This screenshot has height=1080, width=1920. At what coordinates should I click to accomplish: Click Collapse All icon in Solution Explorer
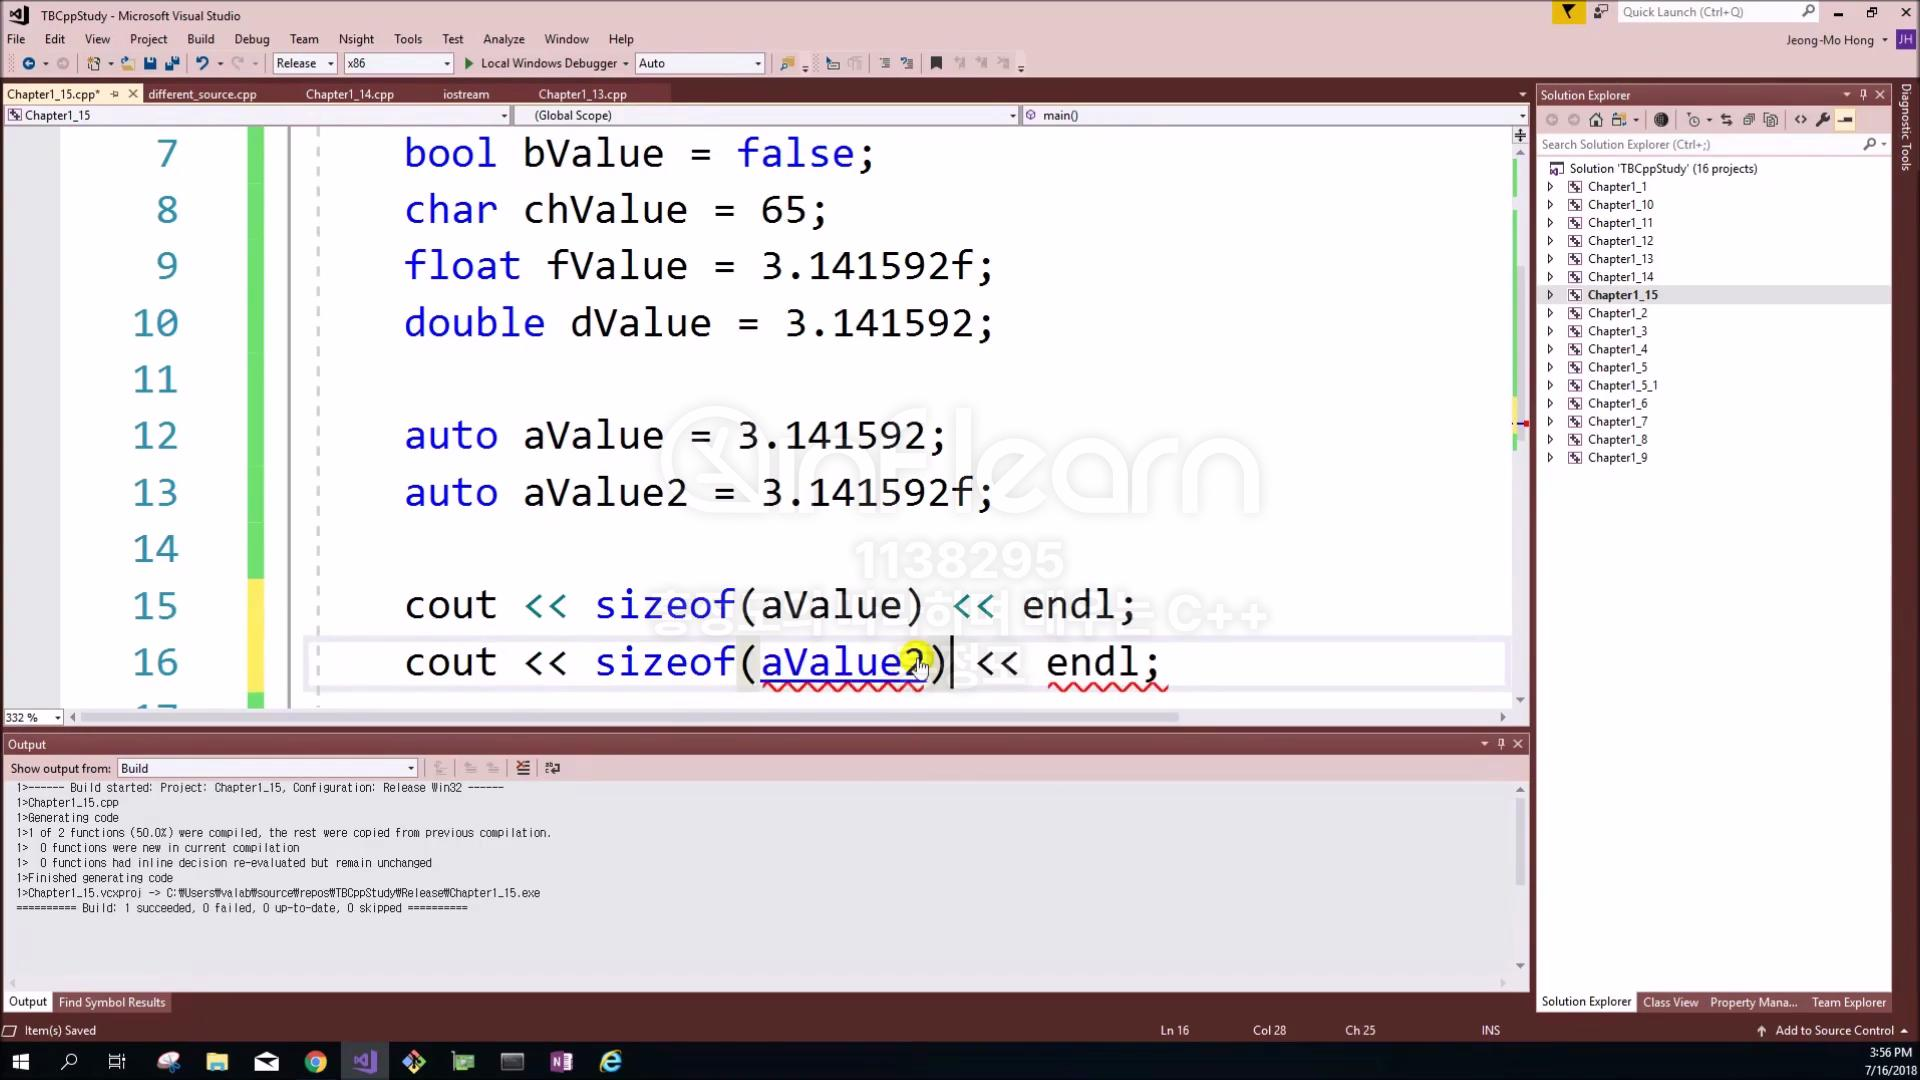(x=1749, y=120)
